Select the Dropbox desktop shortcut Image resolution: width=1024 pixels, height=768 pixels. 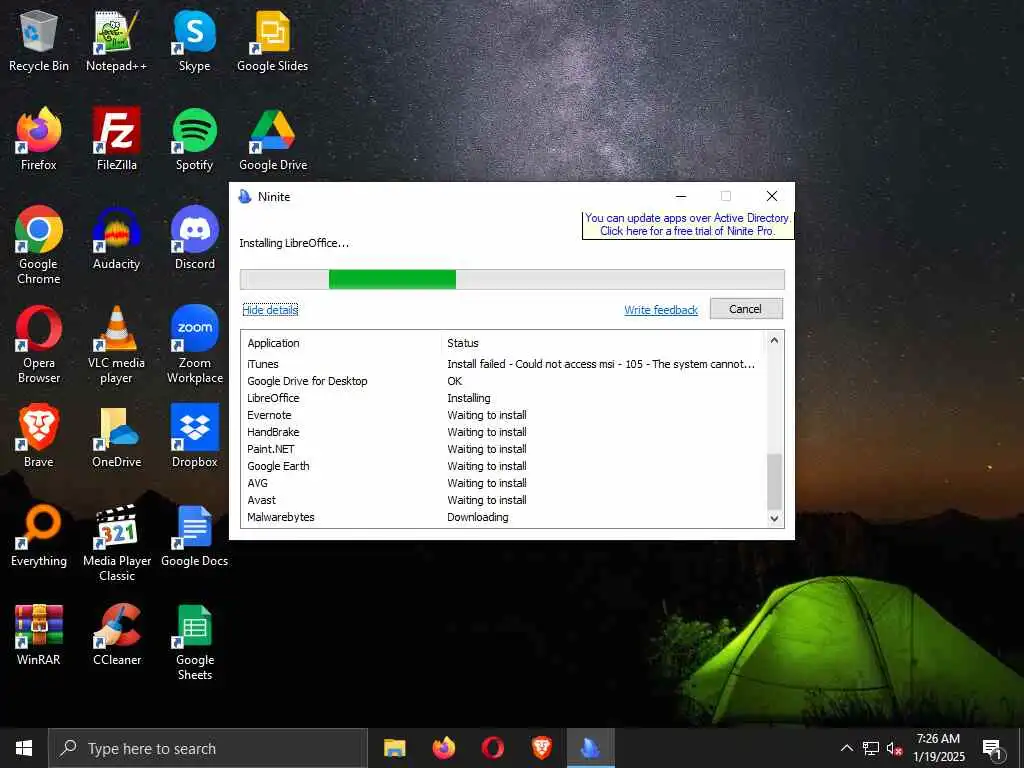(x=195, y=436)
